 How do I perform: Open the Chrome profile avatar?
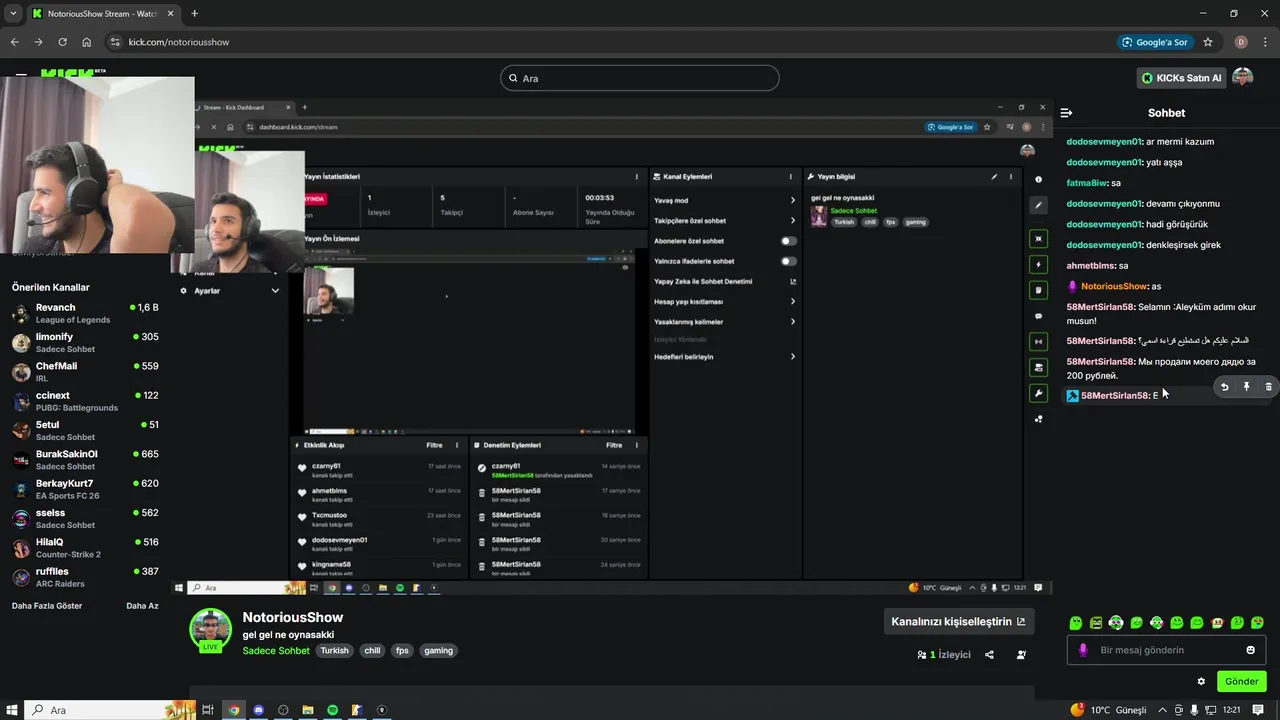click(x=1241, y=42)
